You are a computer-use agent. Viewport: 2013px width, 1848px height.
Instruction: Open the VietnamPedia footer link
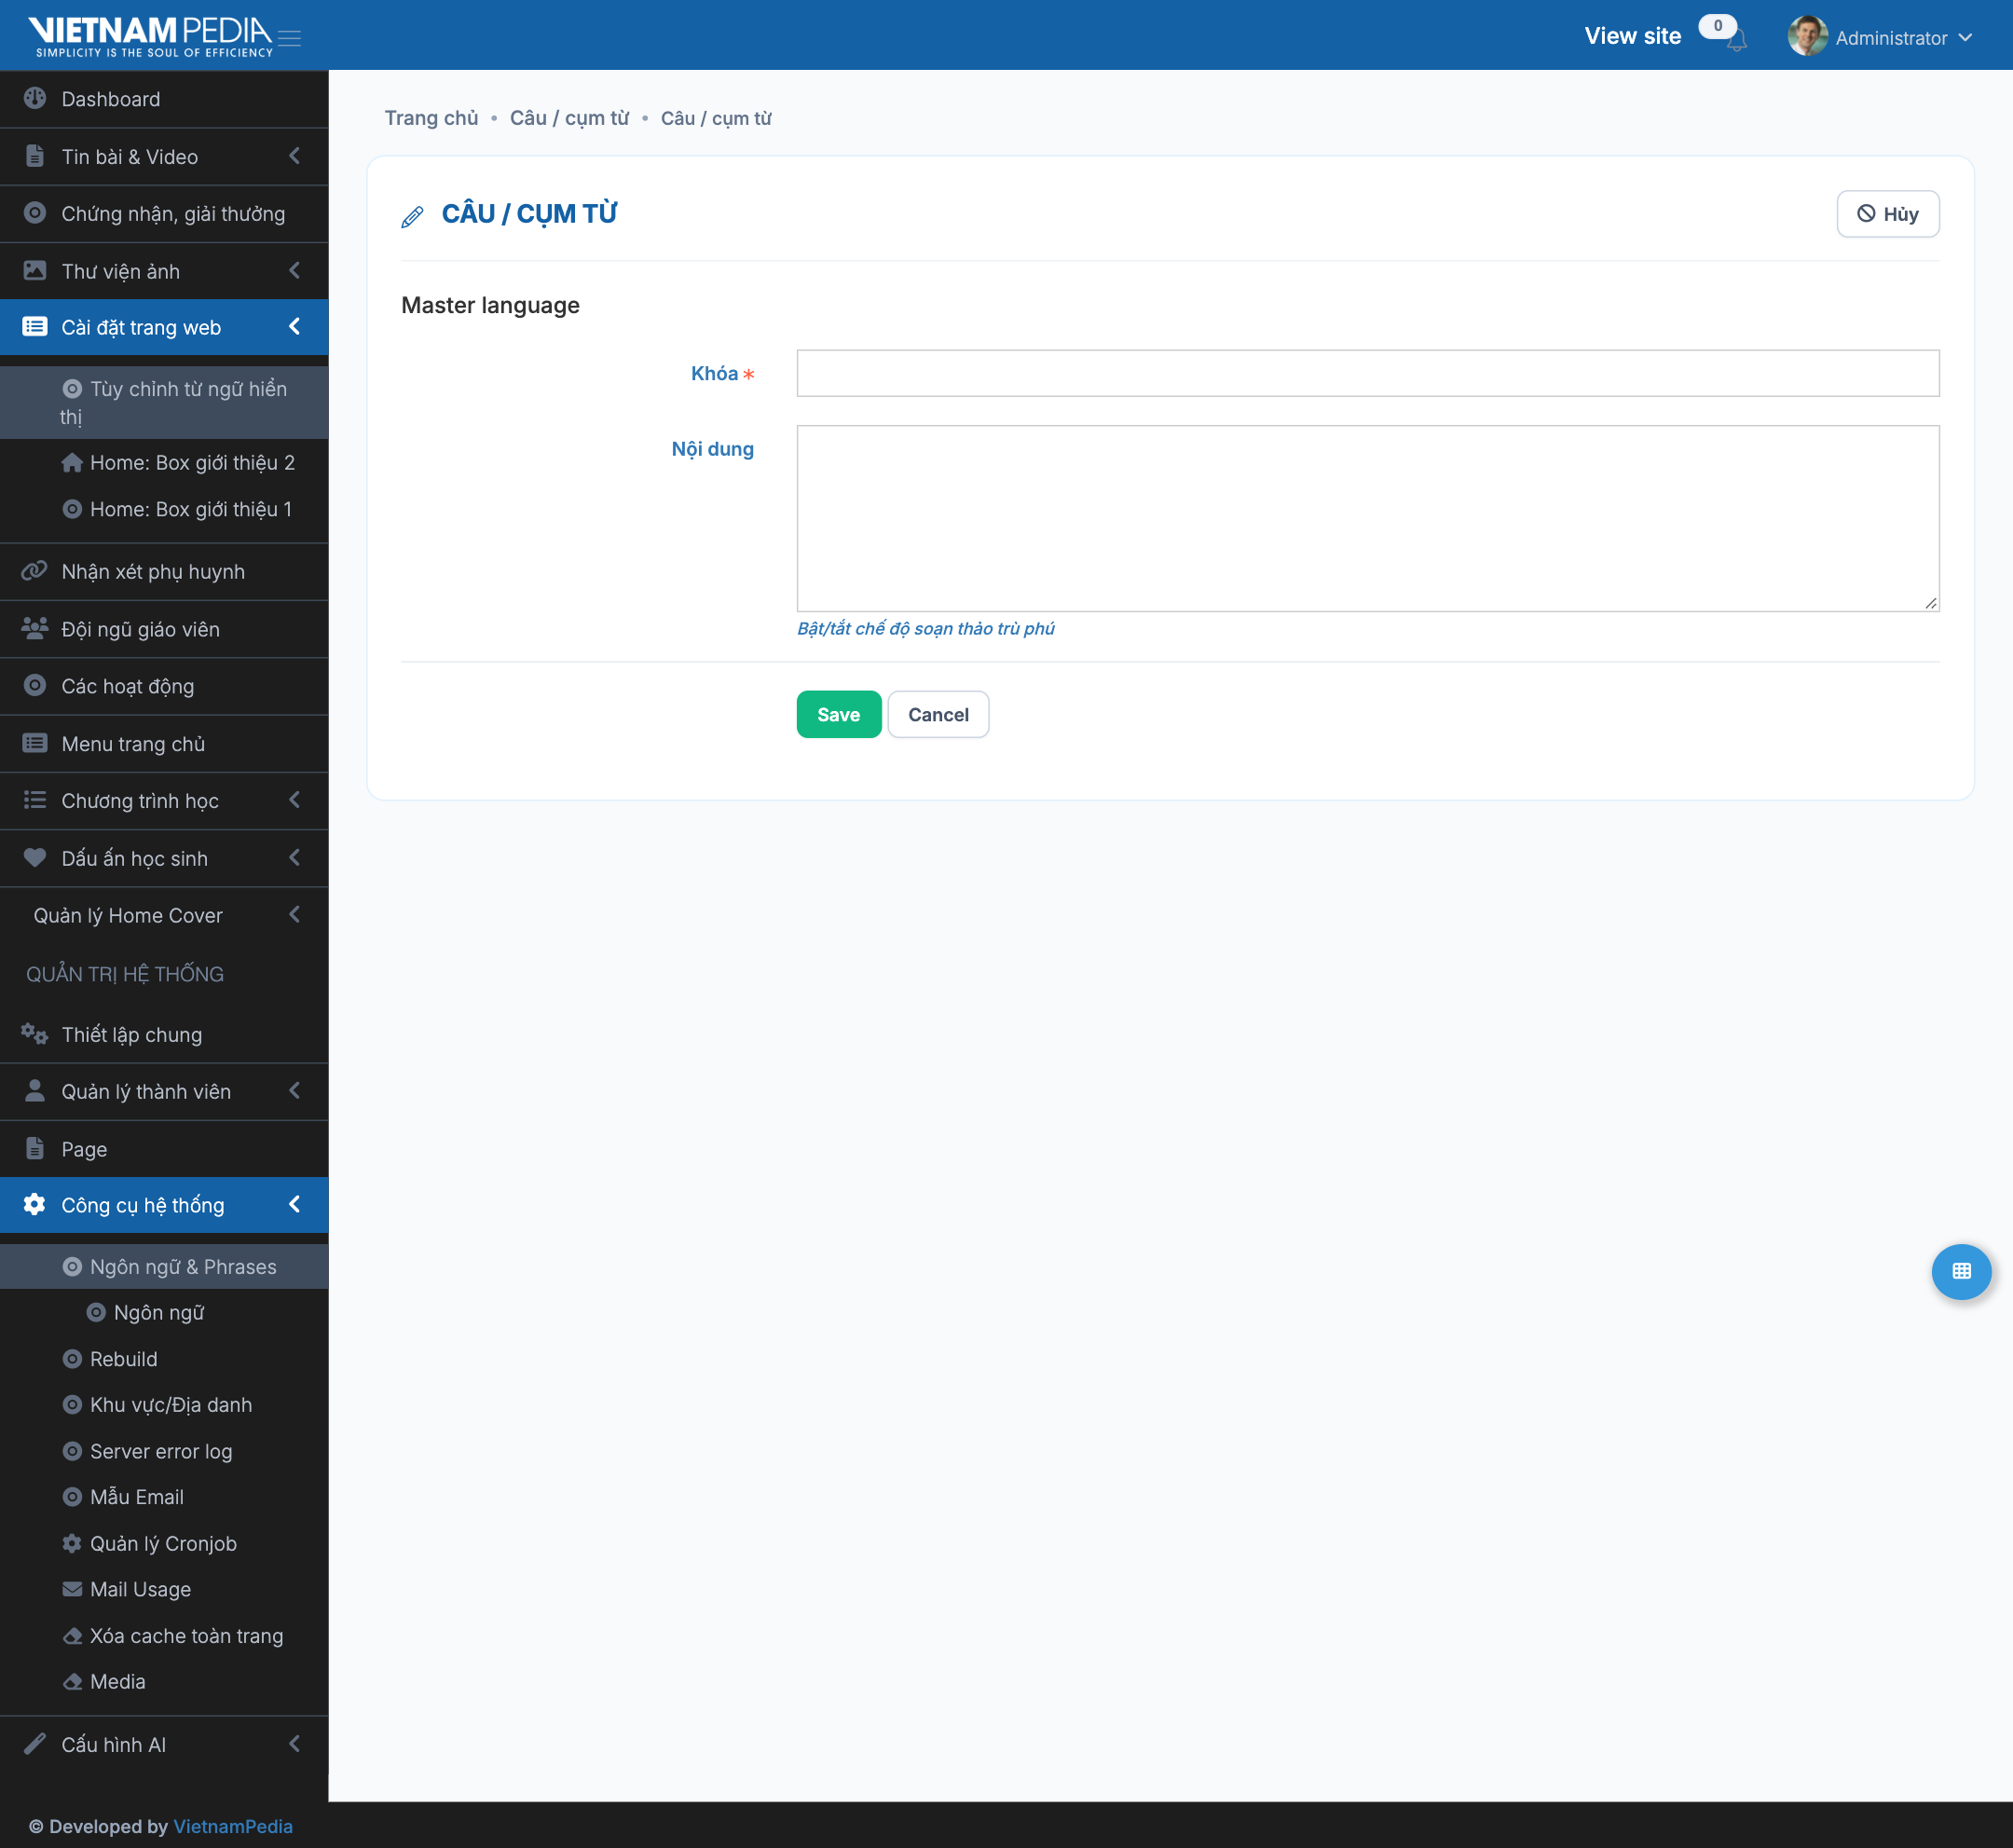[x=233, y=1826]
